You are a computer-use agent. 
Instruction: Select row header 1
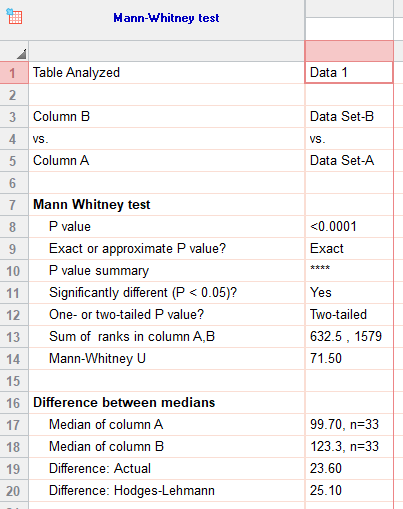(x=14, y=73)
